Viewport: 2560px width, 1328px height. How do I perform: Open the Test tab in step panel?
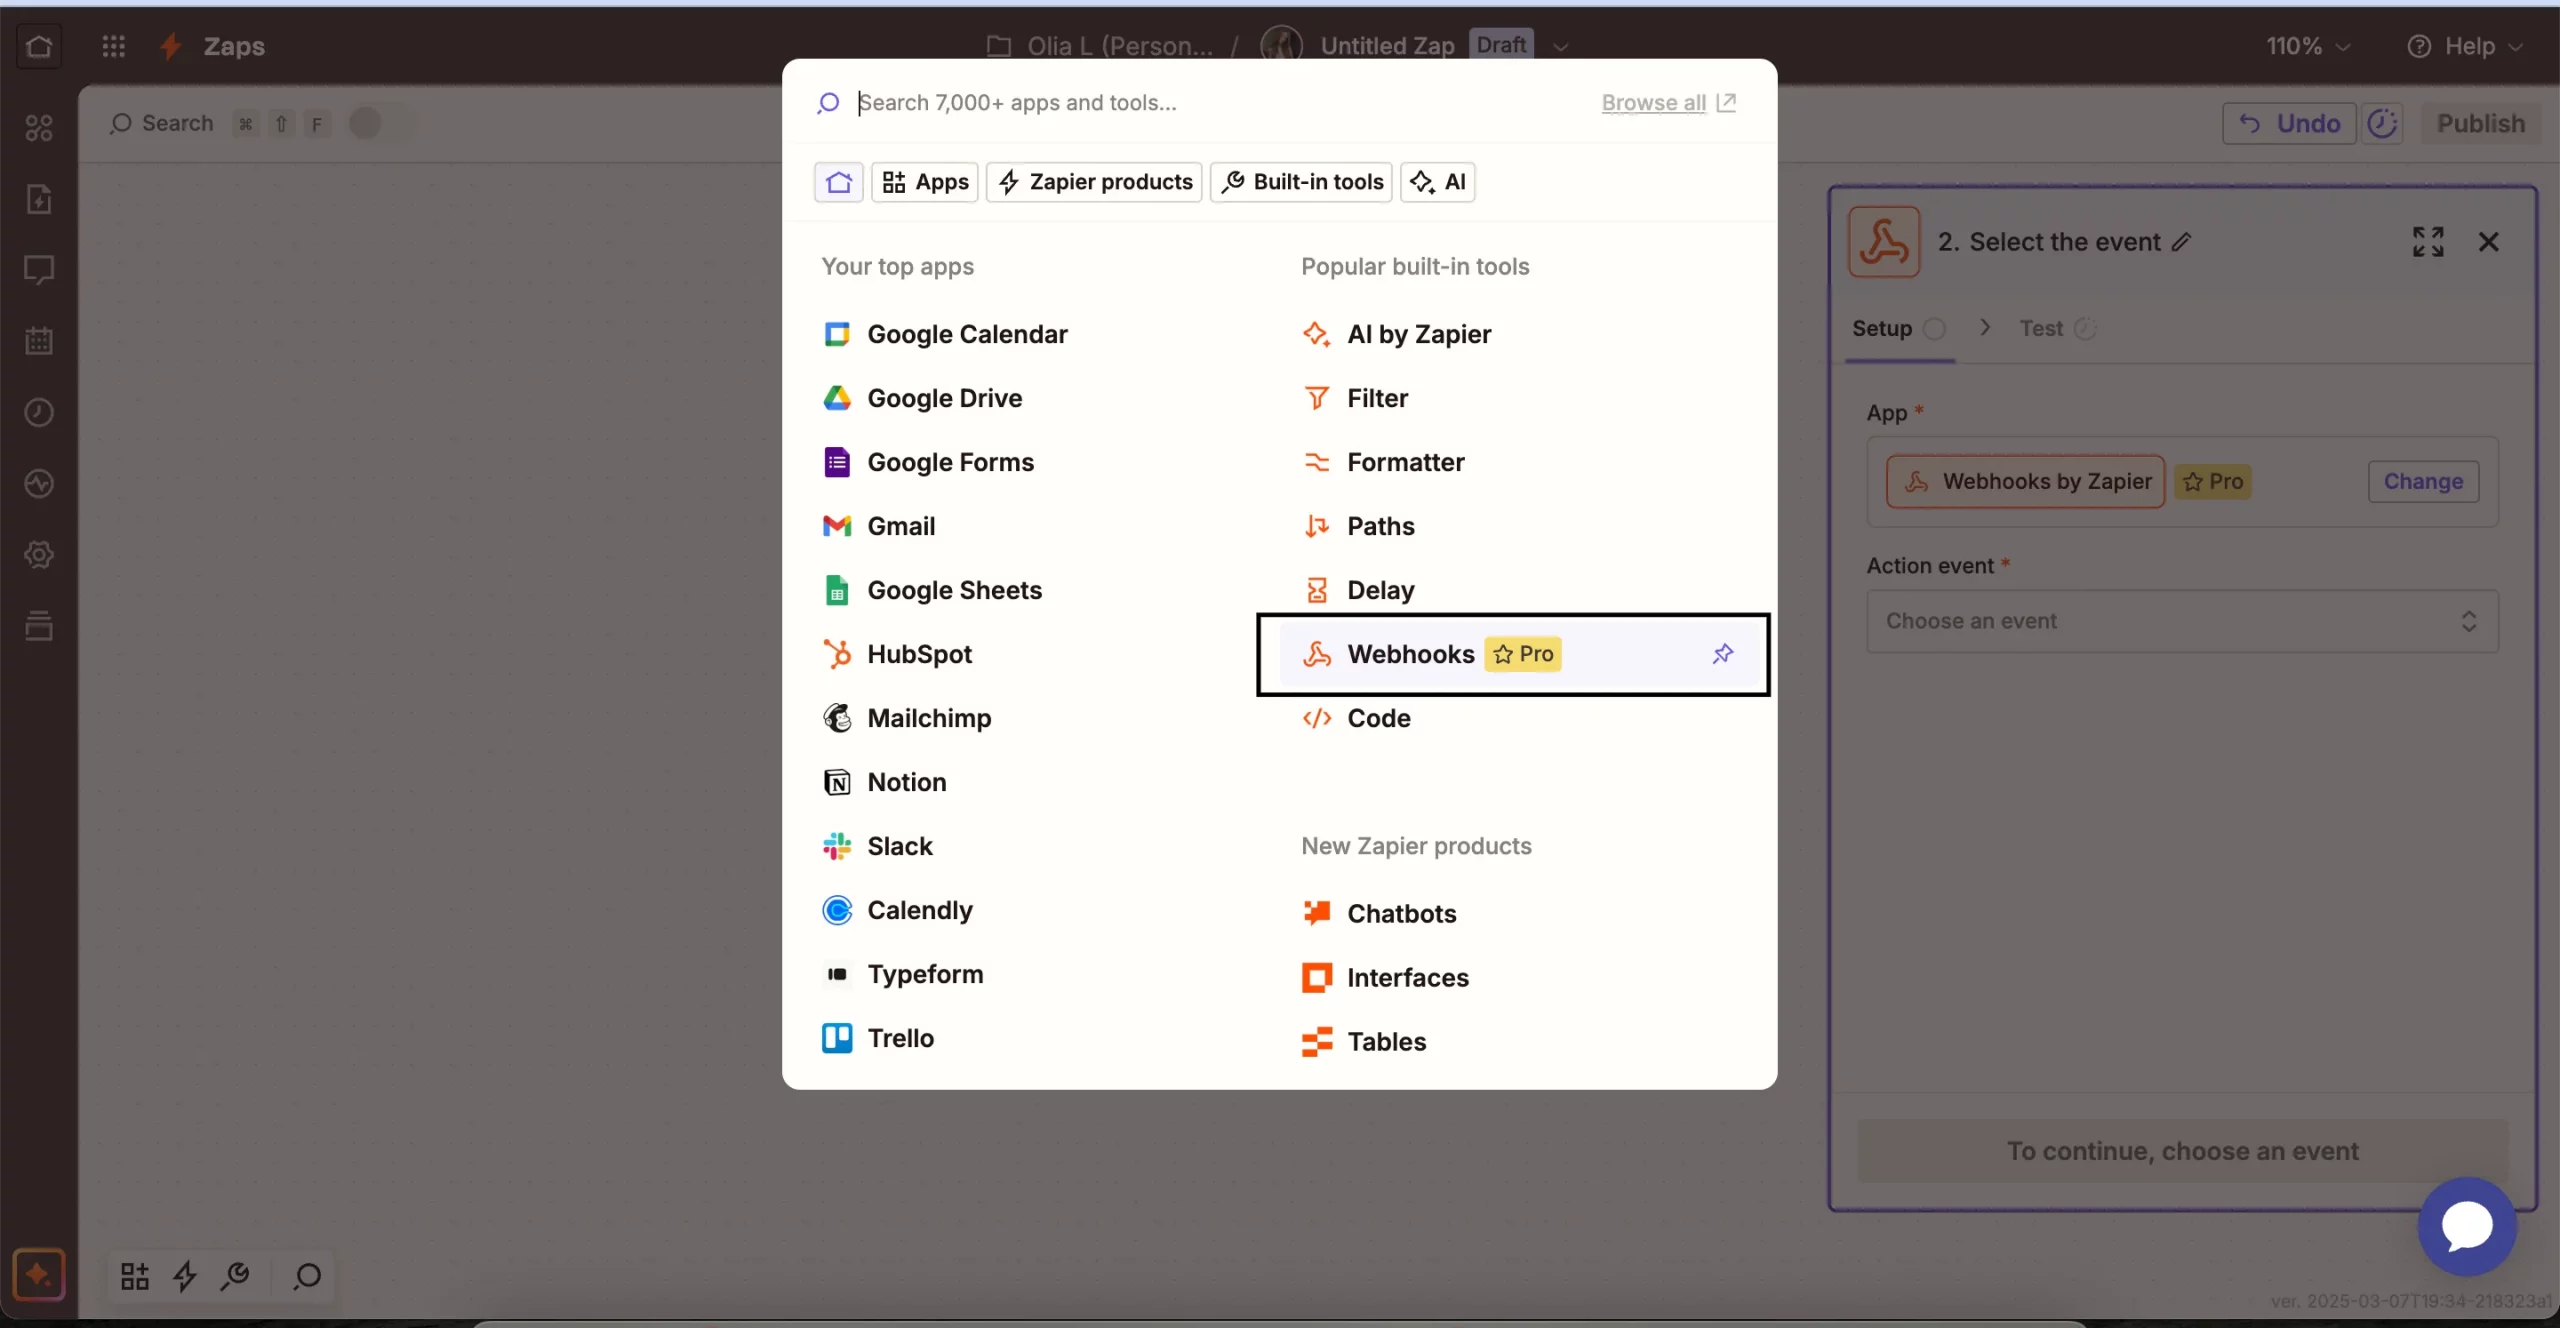(2057, 329)
